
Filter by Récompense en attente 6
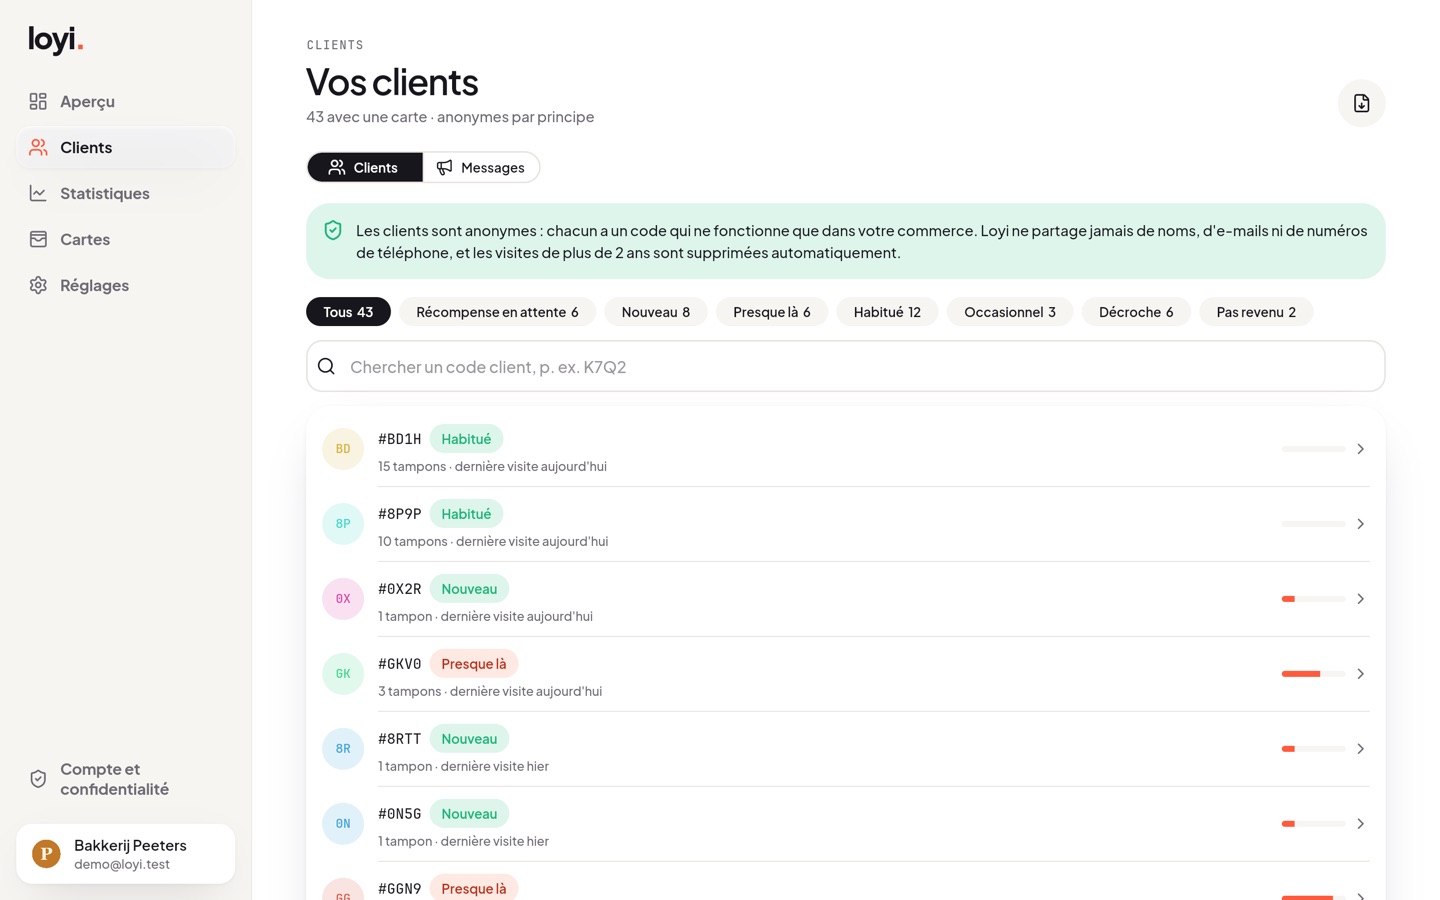(x=497, y=312)
